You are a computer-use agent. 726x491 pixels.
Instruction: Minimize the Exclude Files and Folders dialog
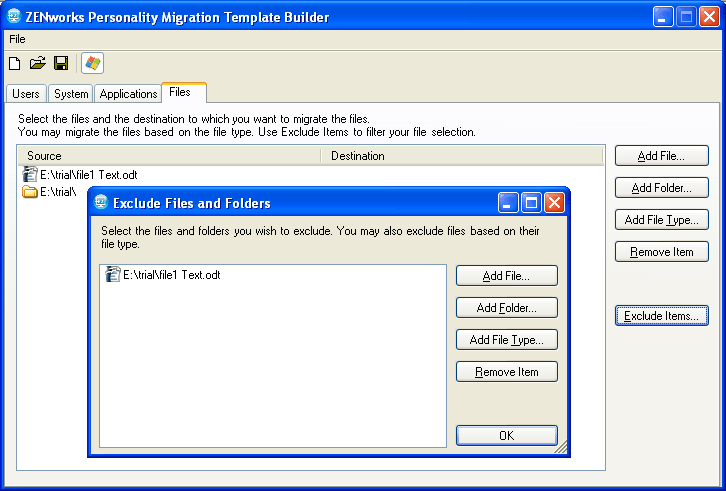coord(508,203)
